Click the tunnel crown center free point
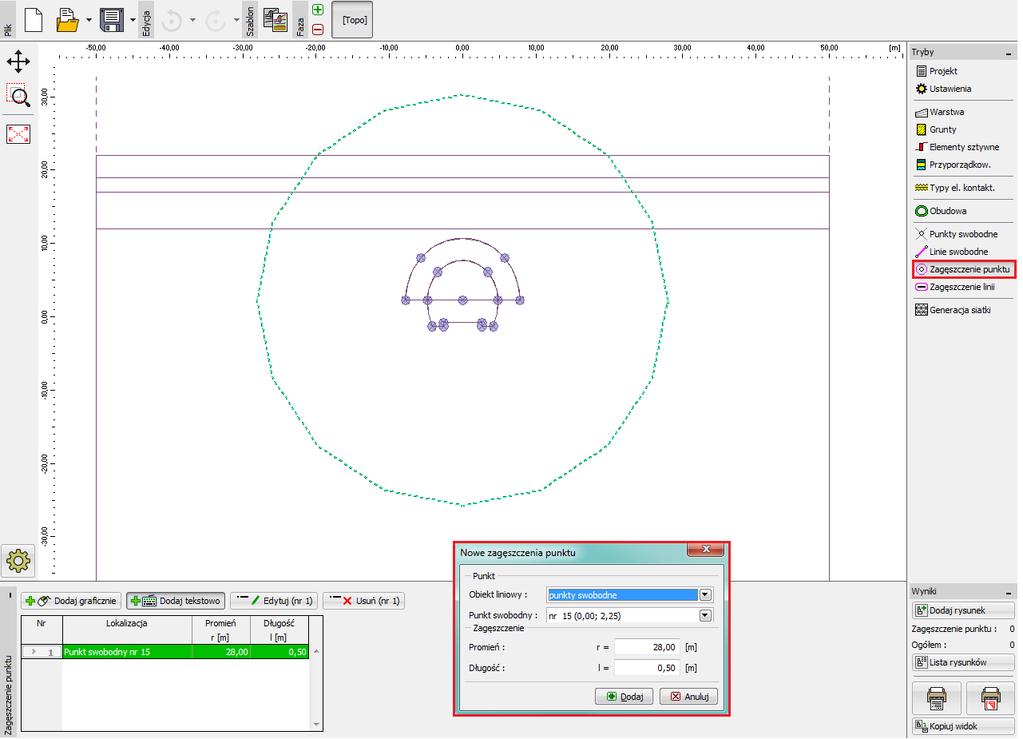 pyautogui.click(x=463, y=300)
